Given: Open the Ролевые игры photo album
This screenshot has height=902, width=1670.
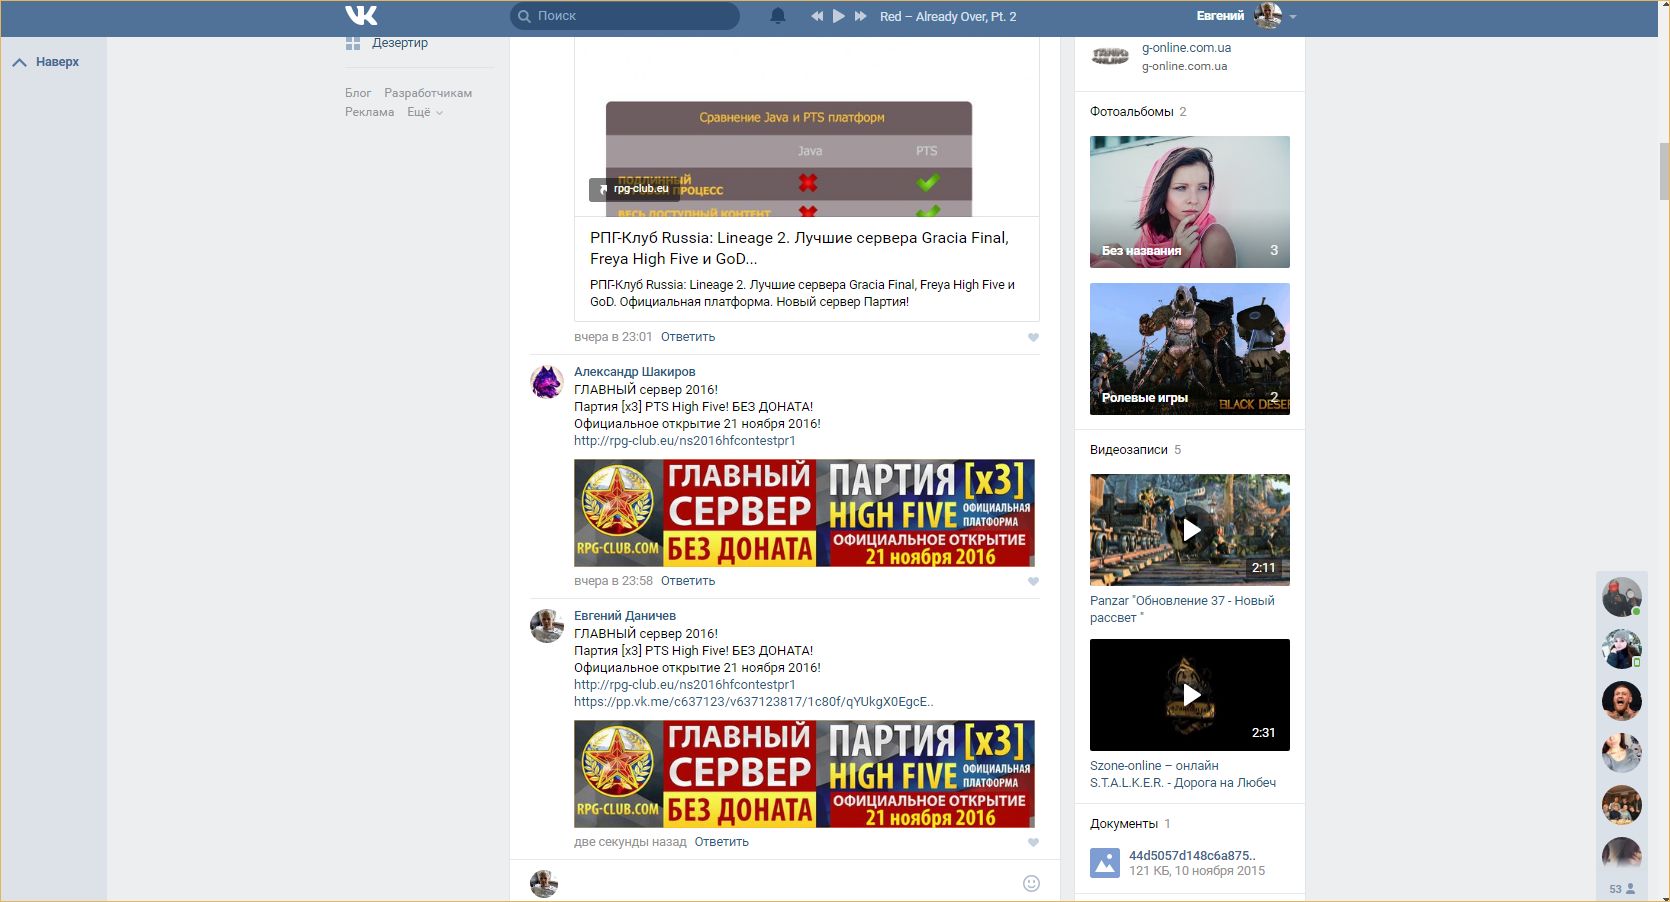Looking at the screenshot, I should (x=1189, y=349).
